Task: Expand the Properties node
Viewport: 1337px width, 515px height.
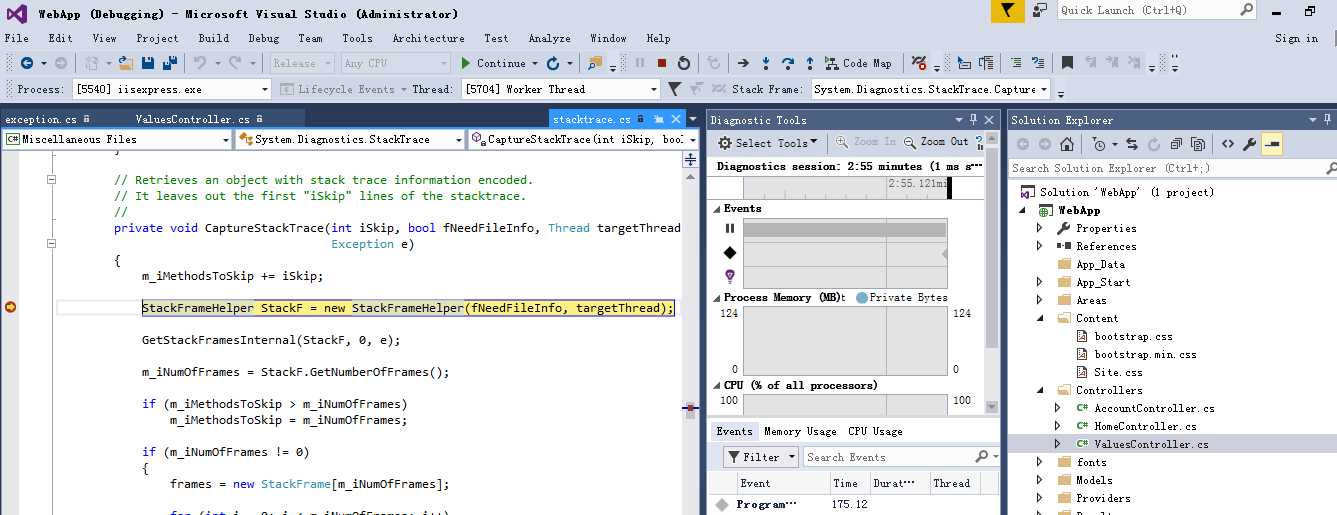Action: click(x=1040, y=228)
